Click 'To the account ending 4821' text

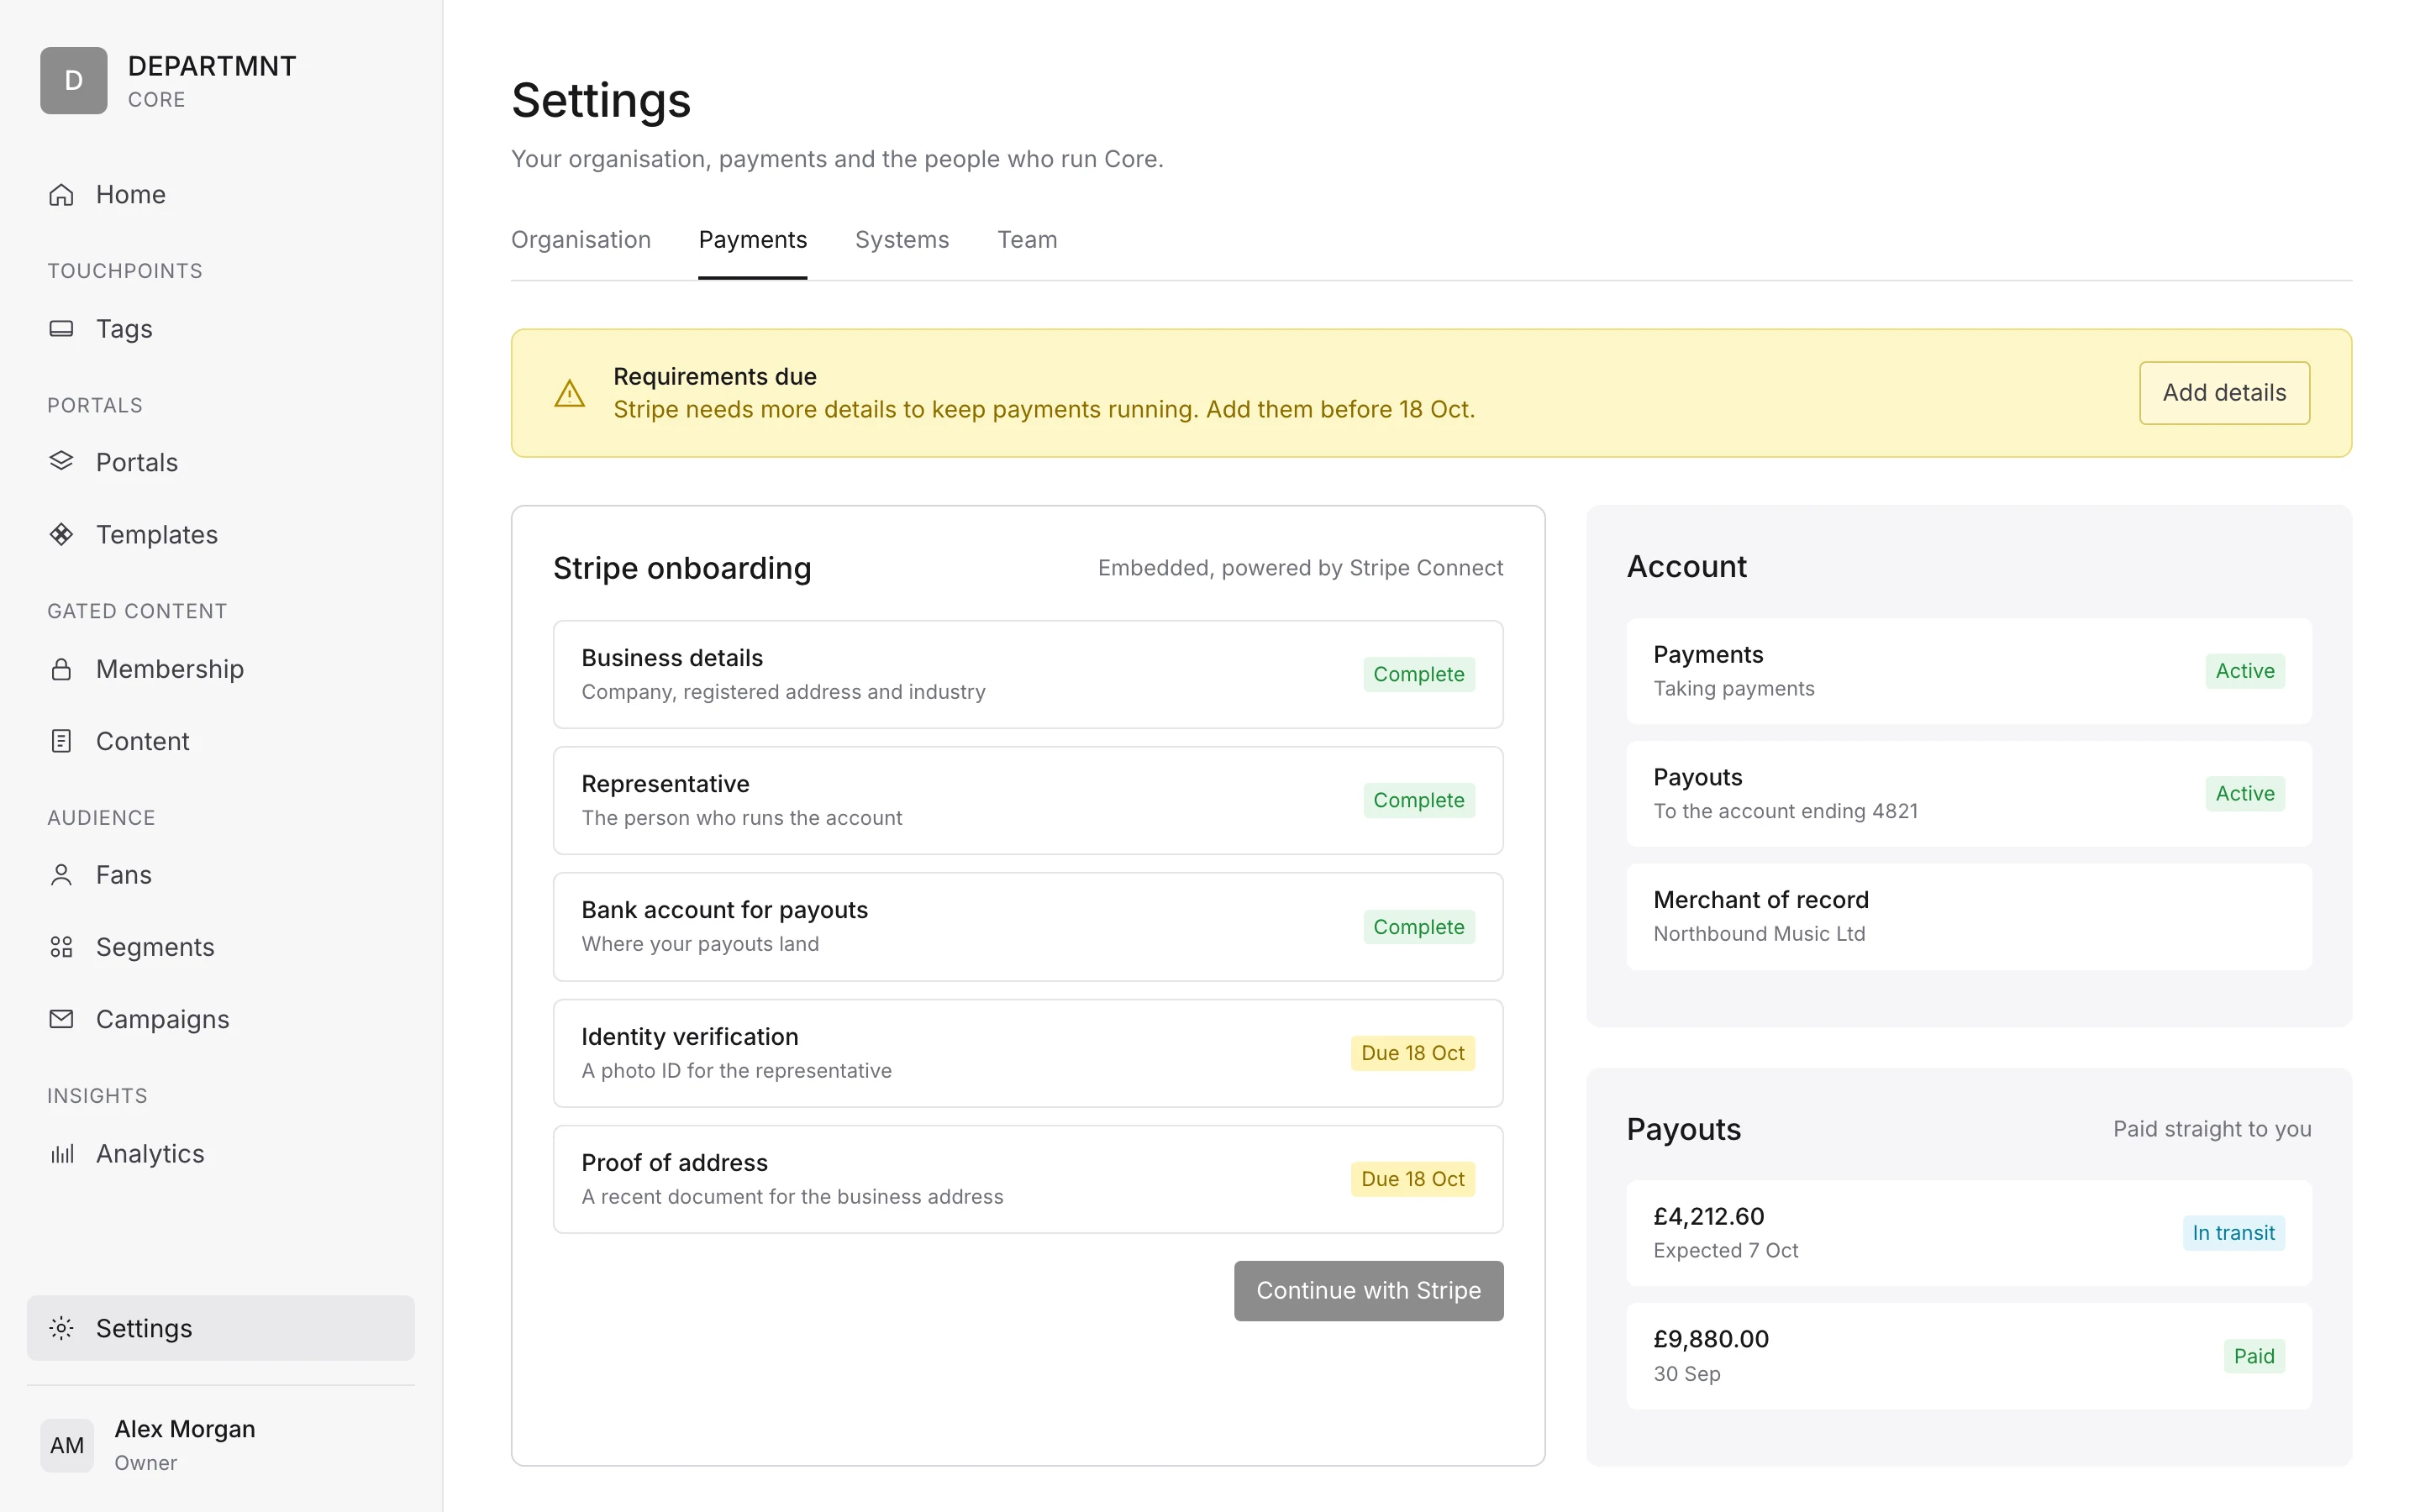tap(1785, 811)
